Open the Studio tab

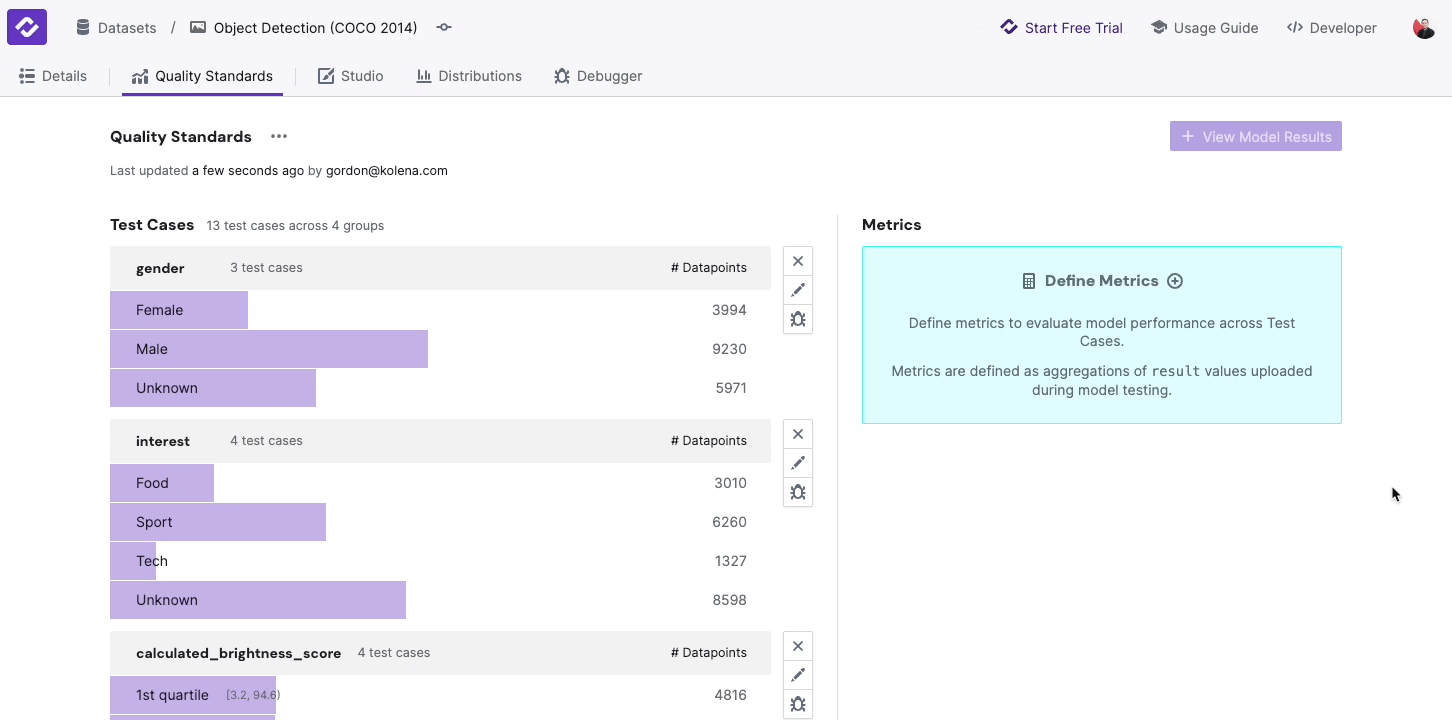point(351,76)
